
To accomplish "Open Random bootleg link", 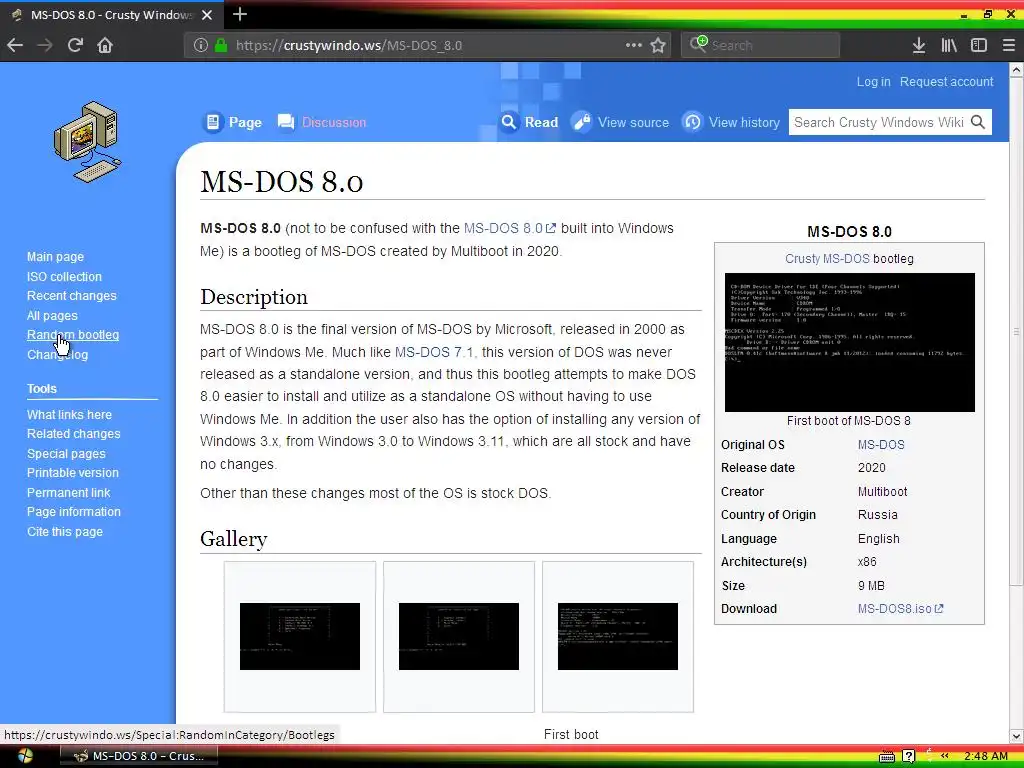I will [x=73, y=335].
